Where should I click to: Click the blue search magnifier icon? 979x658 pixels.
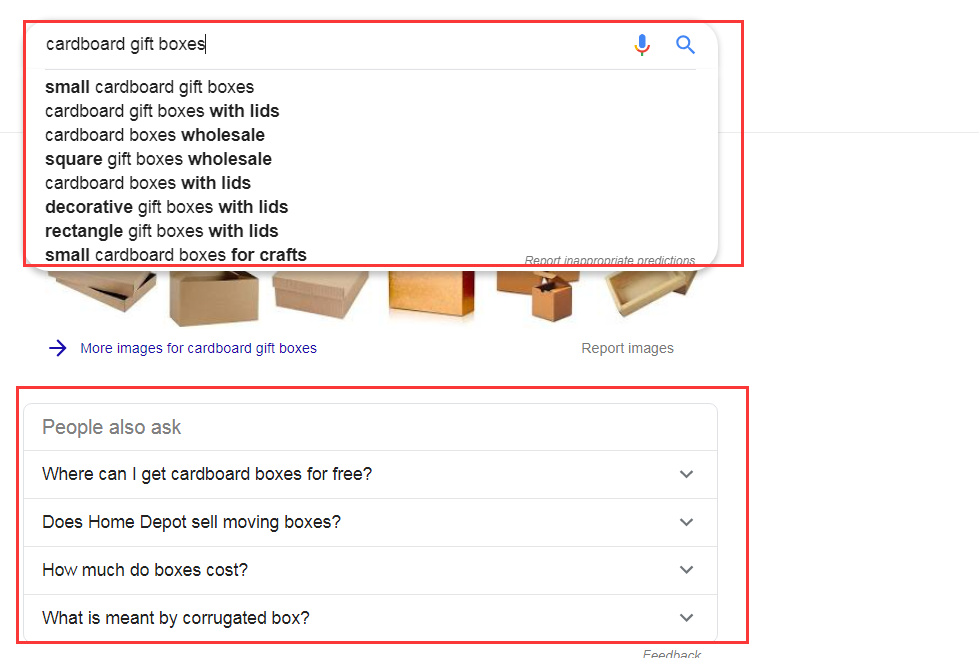(x=685, y=45)
